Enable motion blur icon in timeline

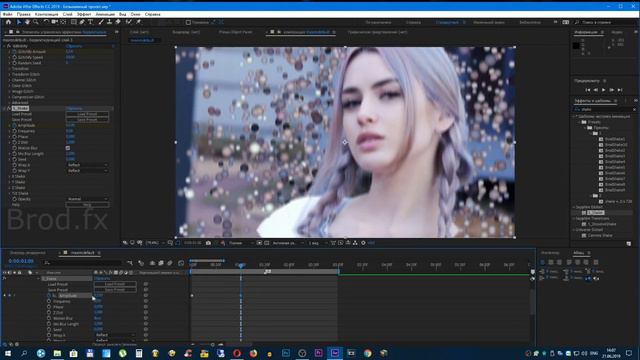[170, 263]
